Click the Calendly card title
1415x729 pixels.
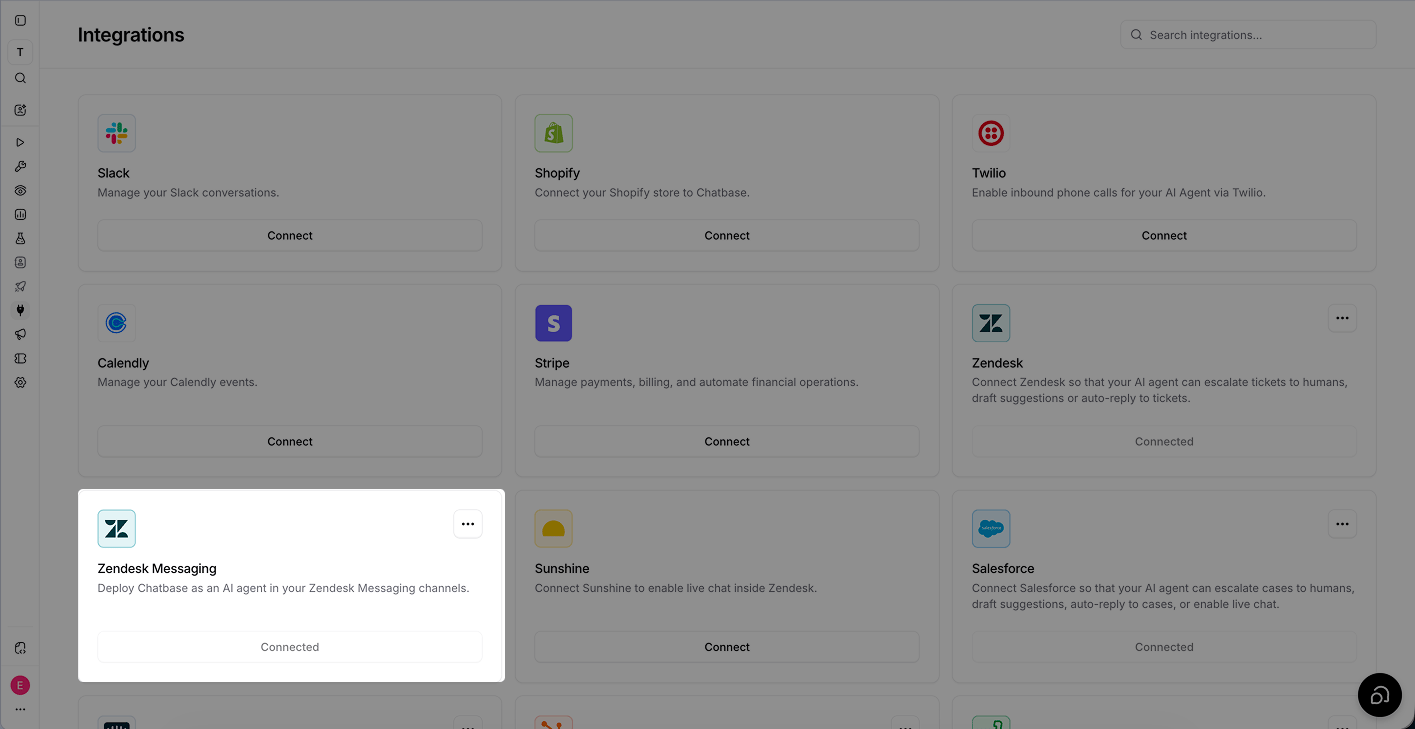coord(123,363)
